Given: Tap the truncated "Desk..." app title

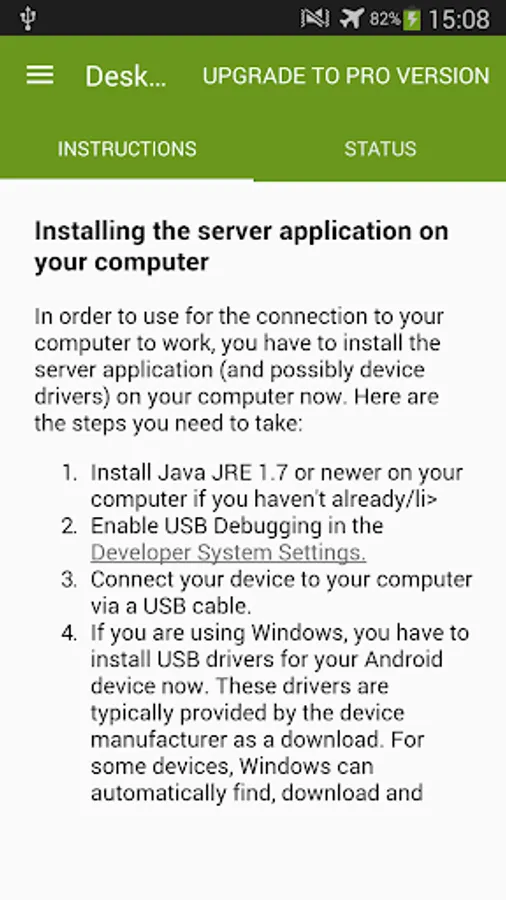Looking at the screenshot, I should tap(126, 76).
